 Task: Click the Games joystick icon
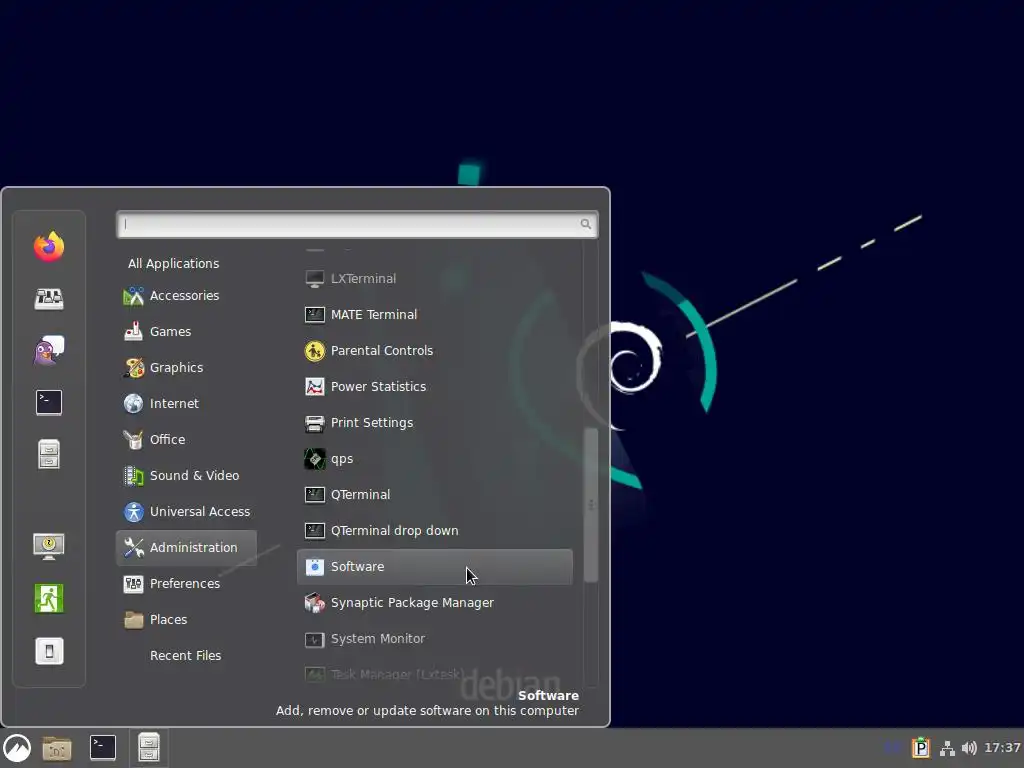(133, 332)
